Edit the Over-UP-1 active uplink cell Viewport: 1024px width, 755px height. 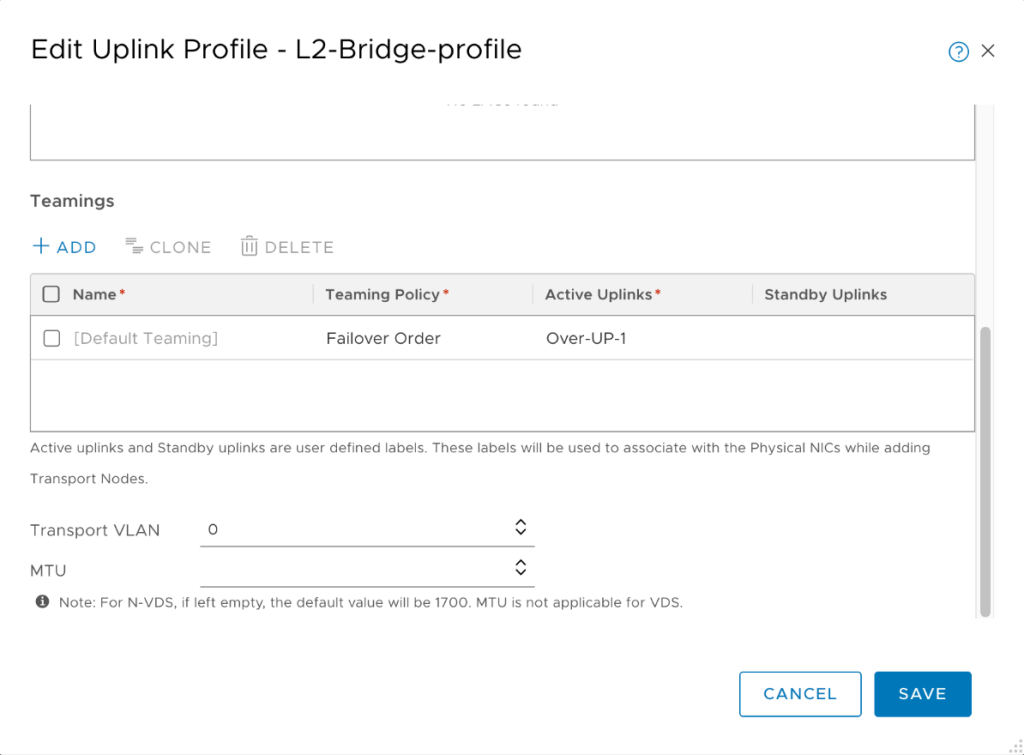(586, 338)
